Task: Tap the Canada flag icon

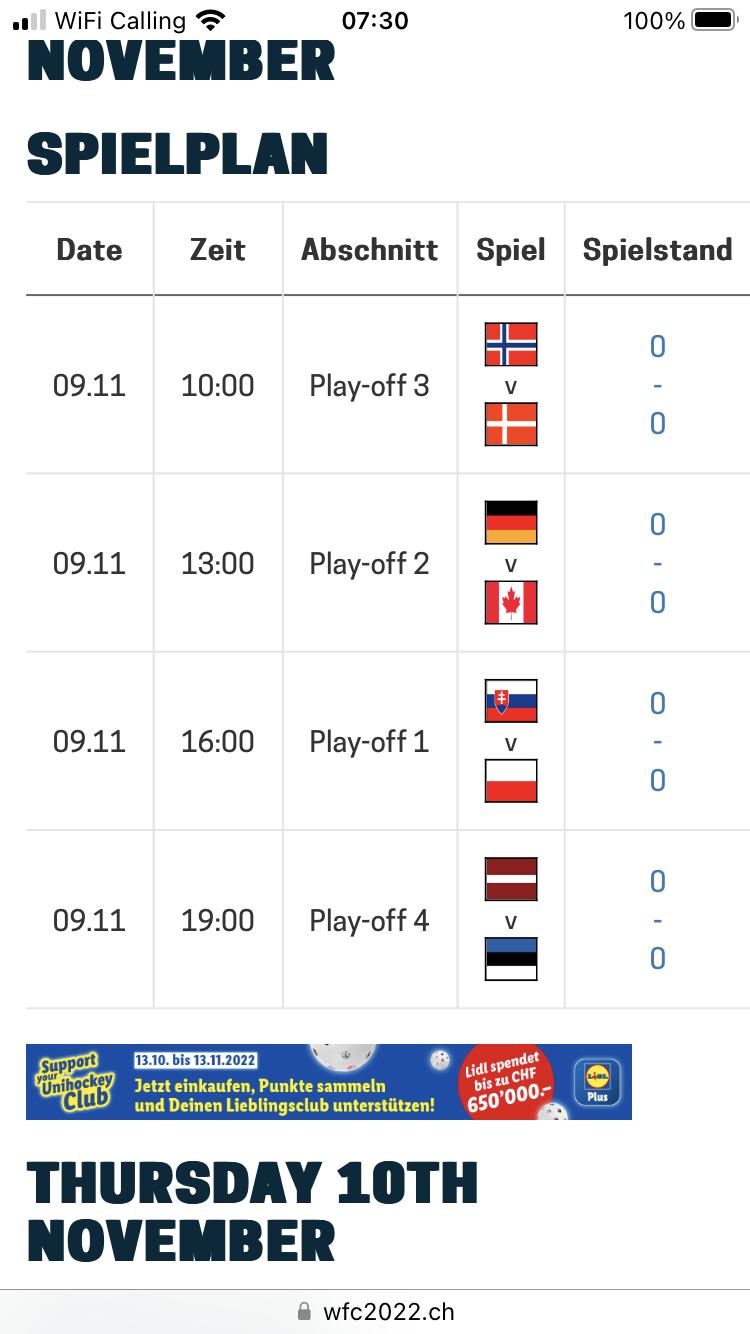Action: pyautogui.click(x=511, y=602)
